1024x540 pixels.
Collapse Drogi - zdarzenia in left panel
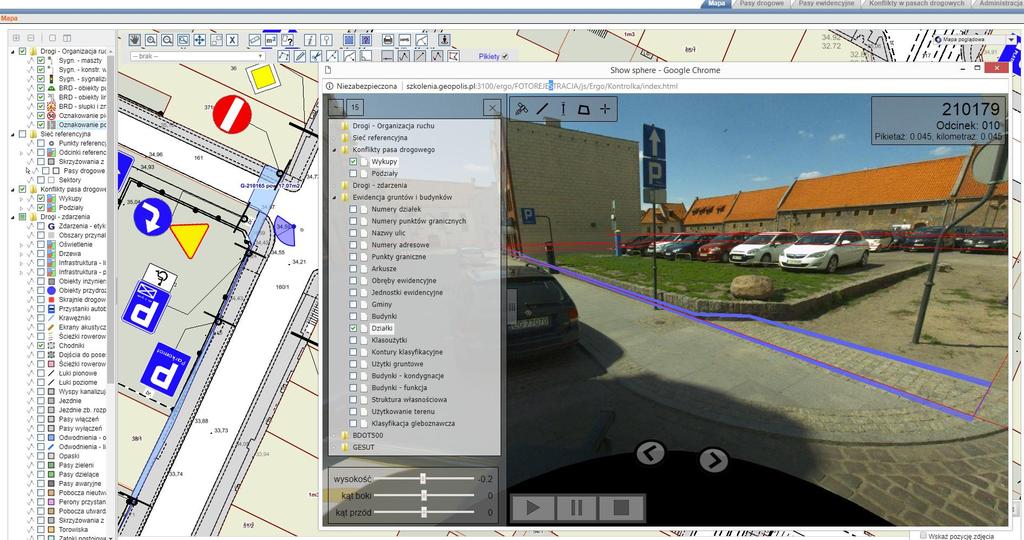(x=13, y=217)
